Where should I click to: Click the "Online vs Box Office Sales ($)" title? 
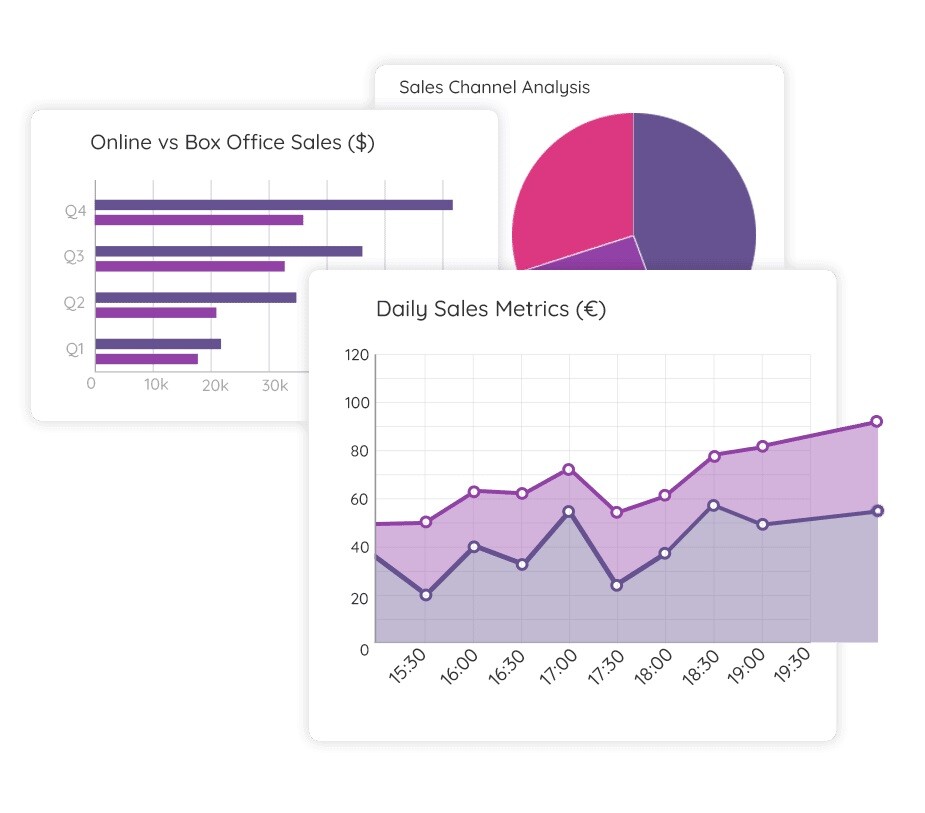[x=232, y=143]
